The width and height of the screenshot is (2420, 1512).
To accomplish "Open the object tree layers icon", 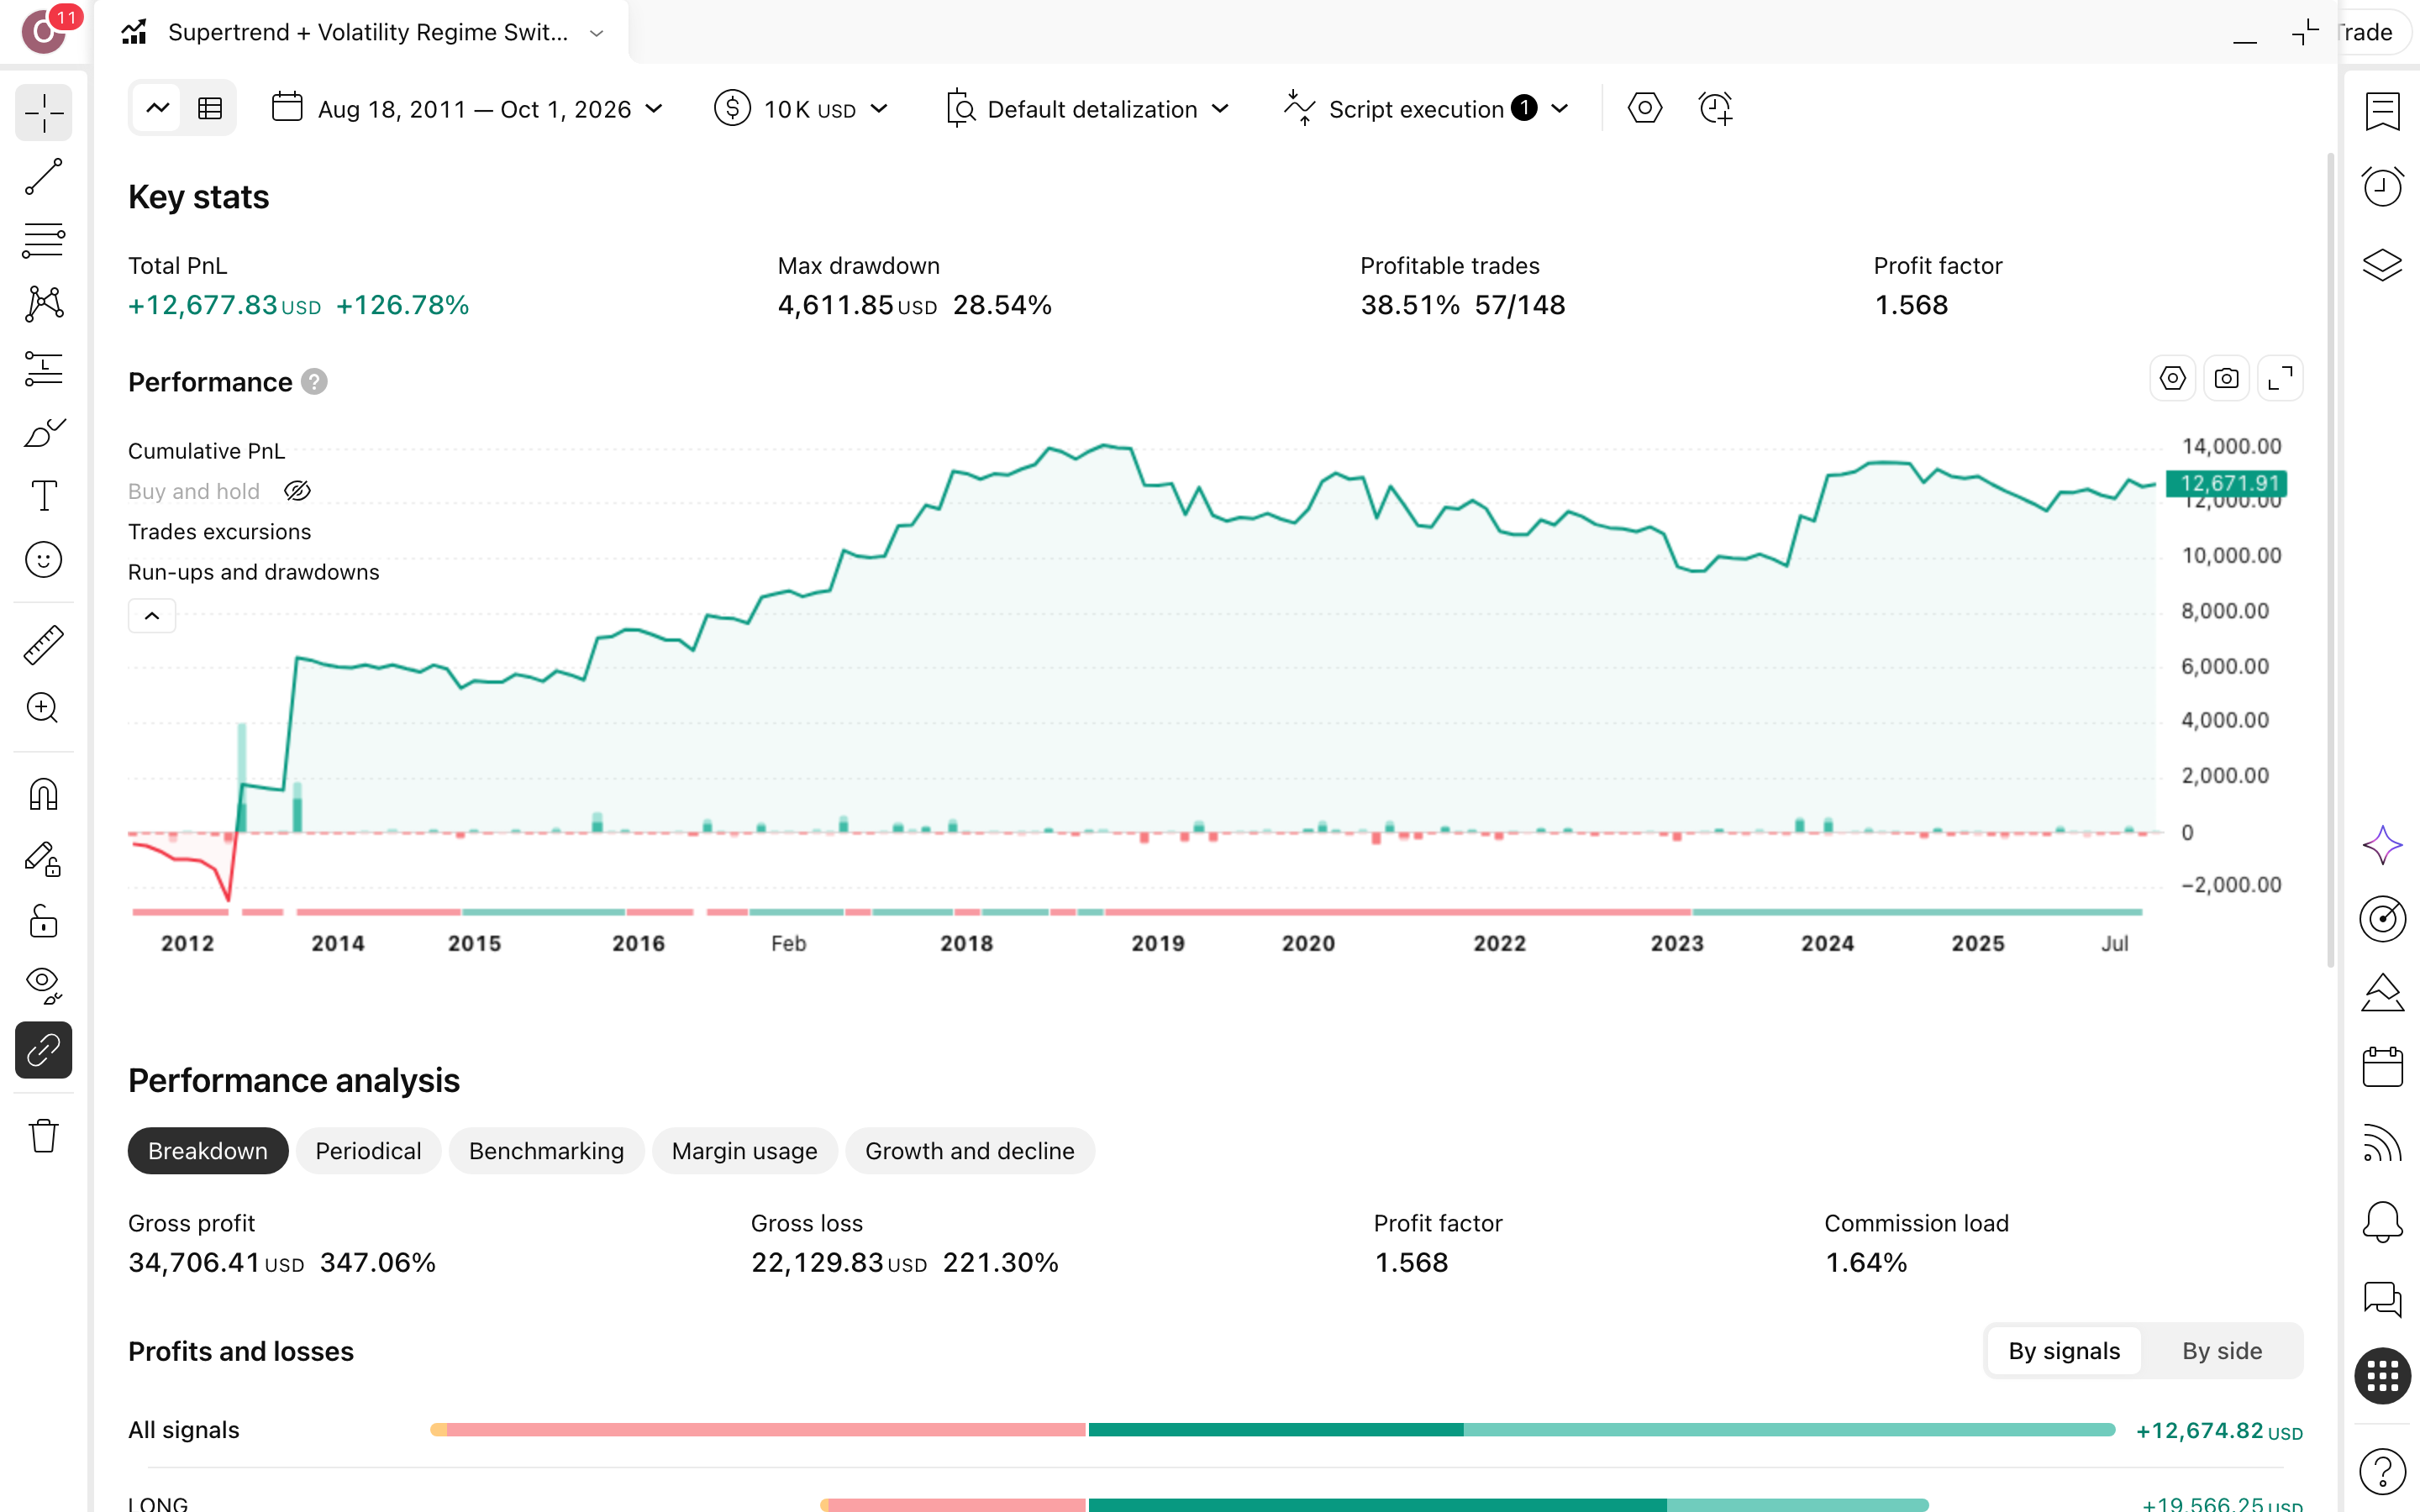I will (x=2382, y=265).
